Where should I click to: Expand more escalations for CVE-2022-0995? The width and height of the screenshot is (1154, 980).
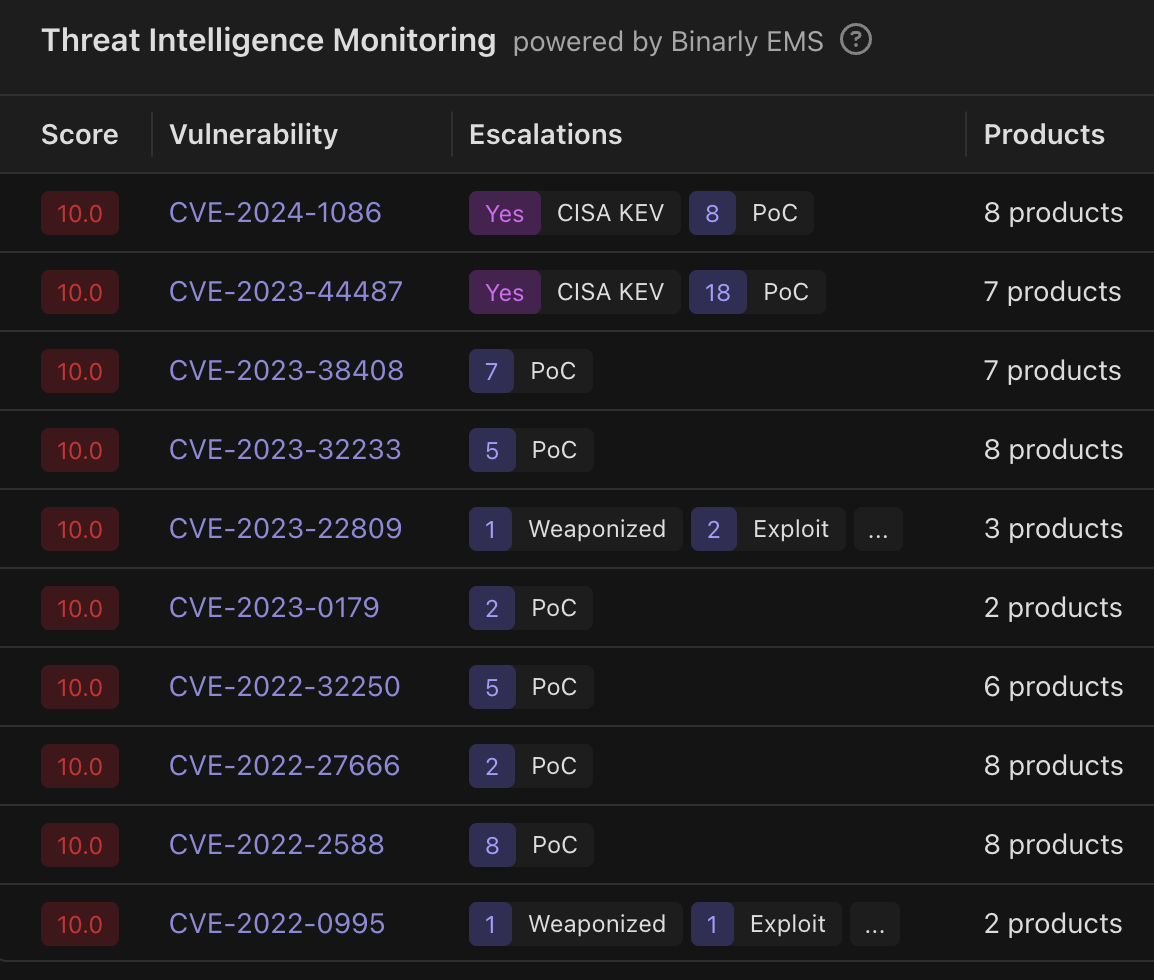874,924
